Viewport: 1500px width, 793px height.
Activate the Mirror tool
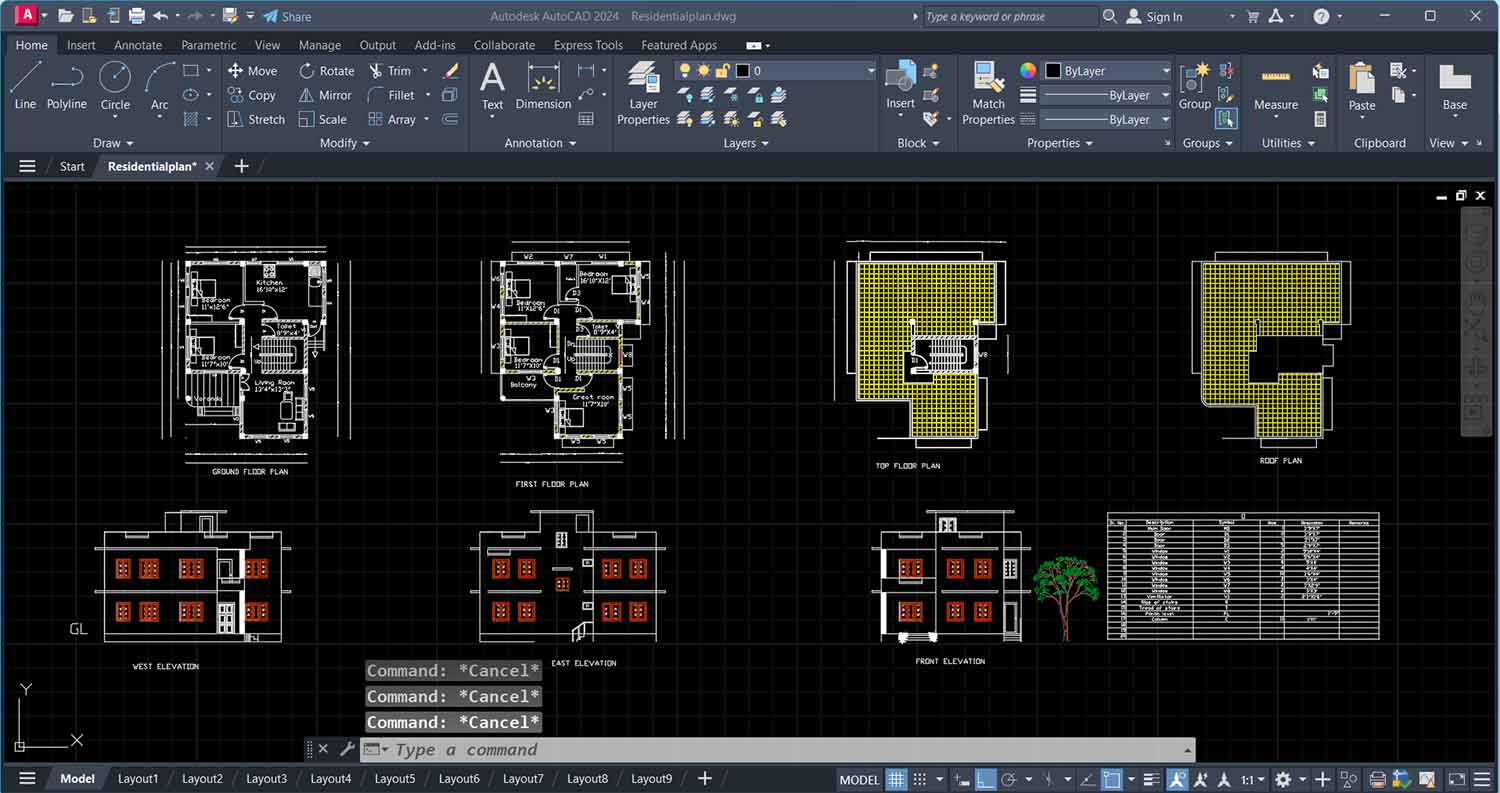coord(324,95)
